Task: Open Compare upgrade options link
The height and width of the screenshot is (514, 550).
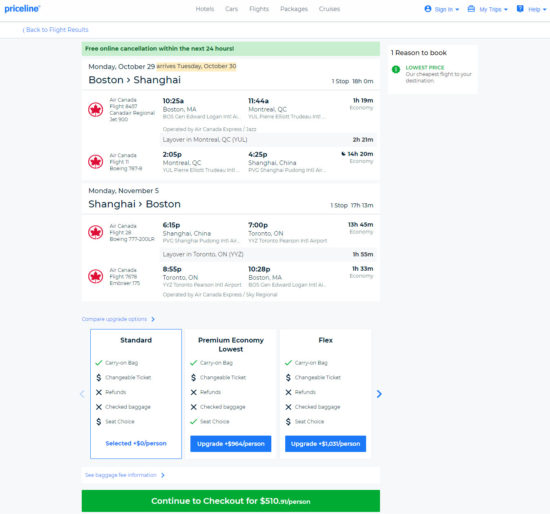Action: [x=114, y=319]
